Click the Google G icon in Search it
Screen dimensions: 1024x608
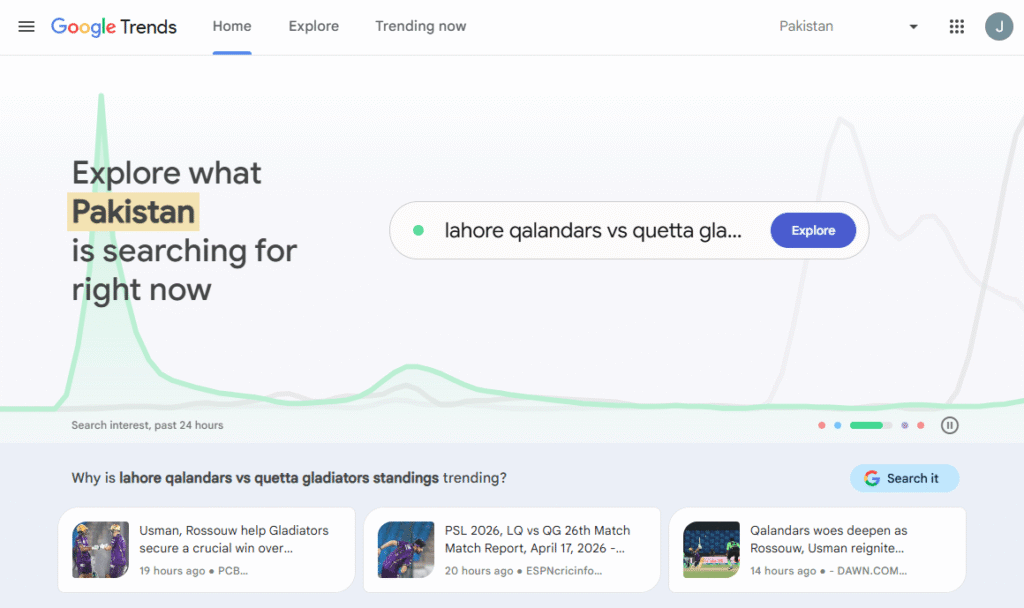872,479
